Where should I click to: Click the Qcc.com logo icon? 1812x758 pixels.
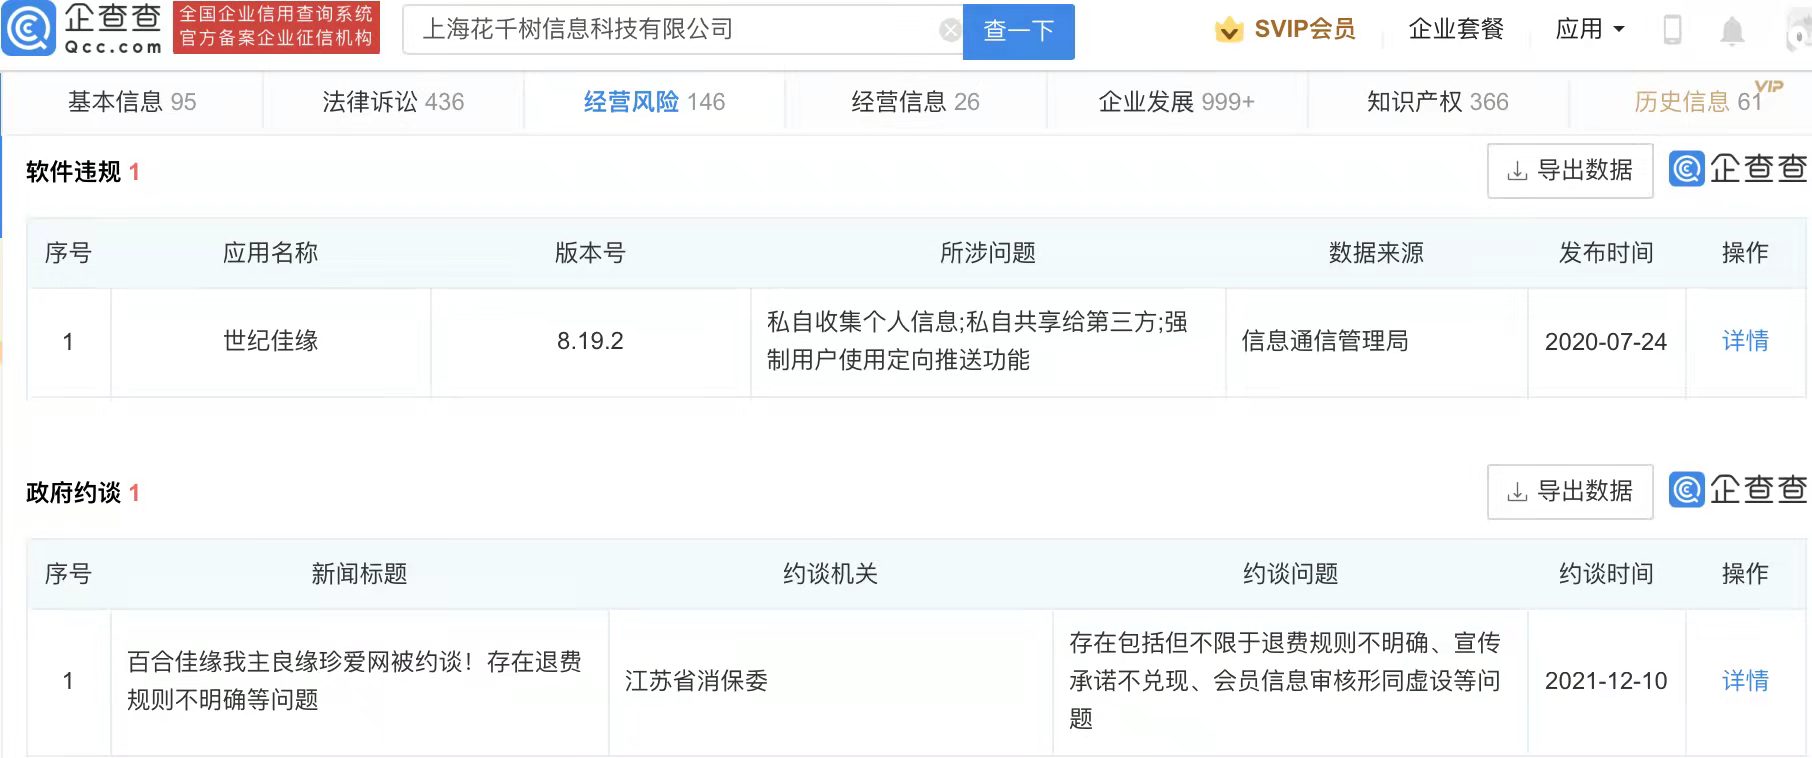(30, 28)
